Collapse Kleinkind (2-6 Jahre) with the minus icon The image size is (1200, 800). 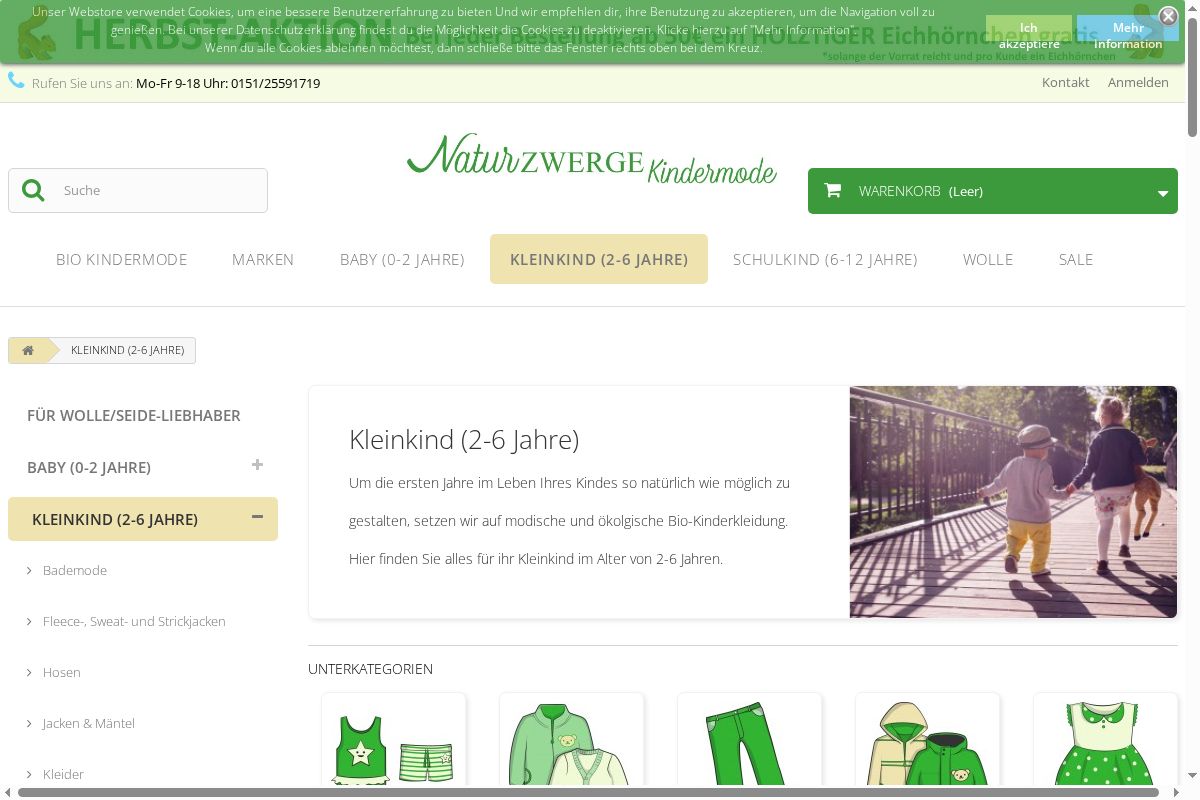(x=257, y=517)
